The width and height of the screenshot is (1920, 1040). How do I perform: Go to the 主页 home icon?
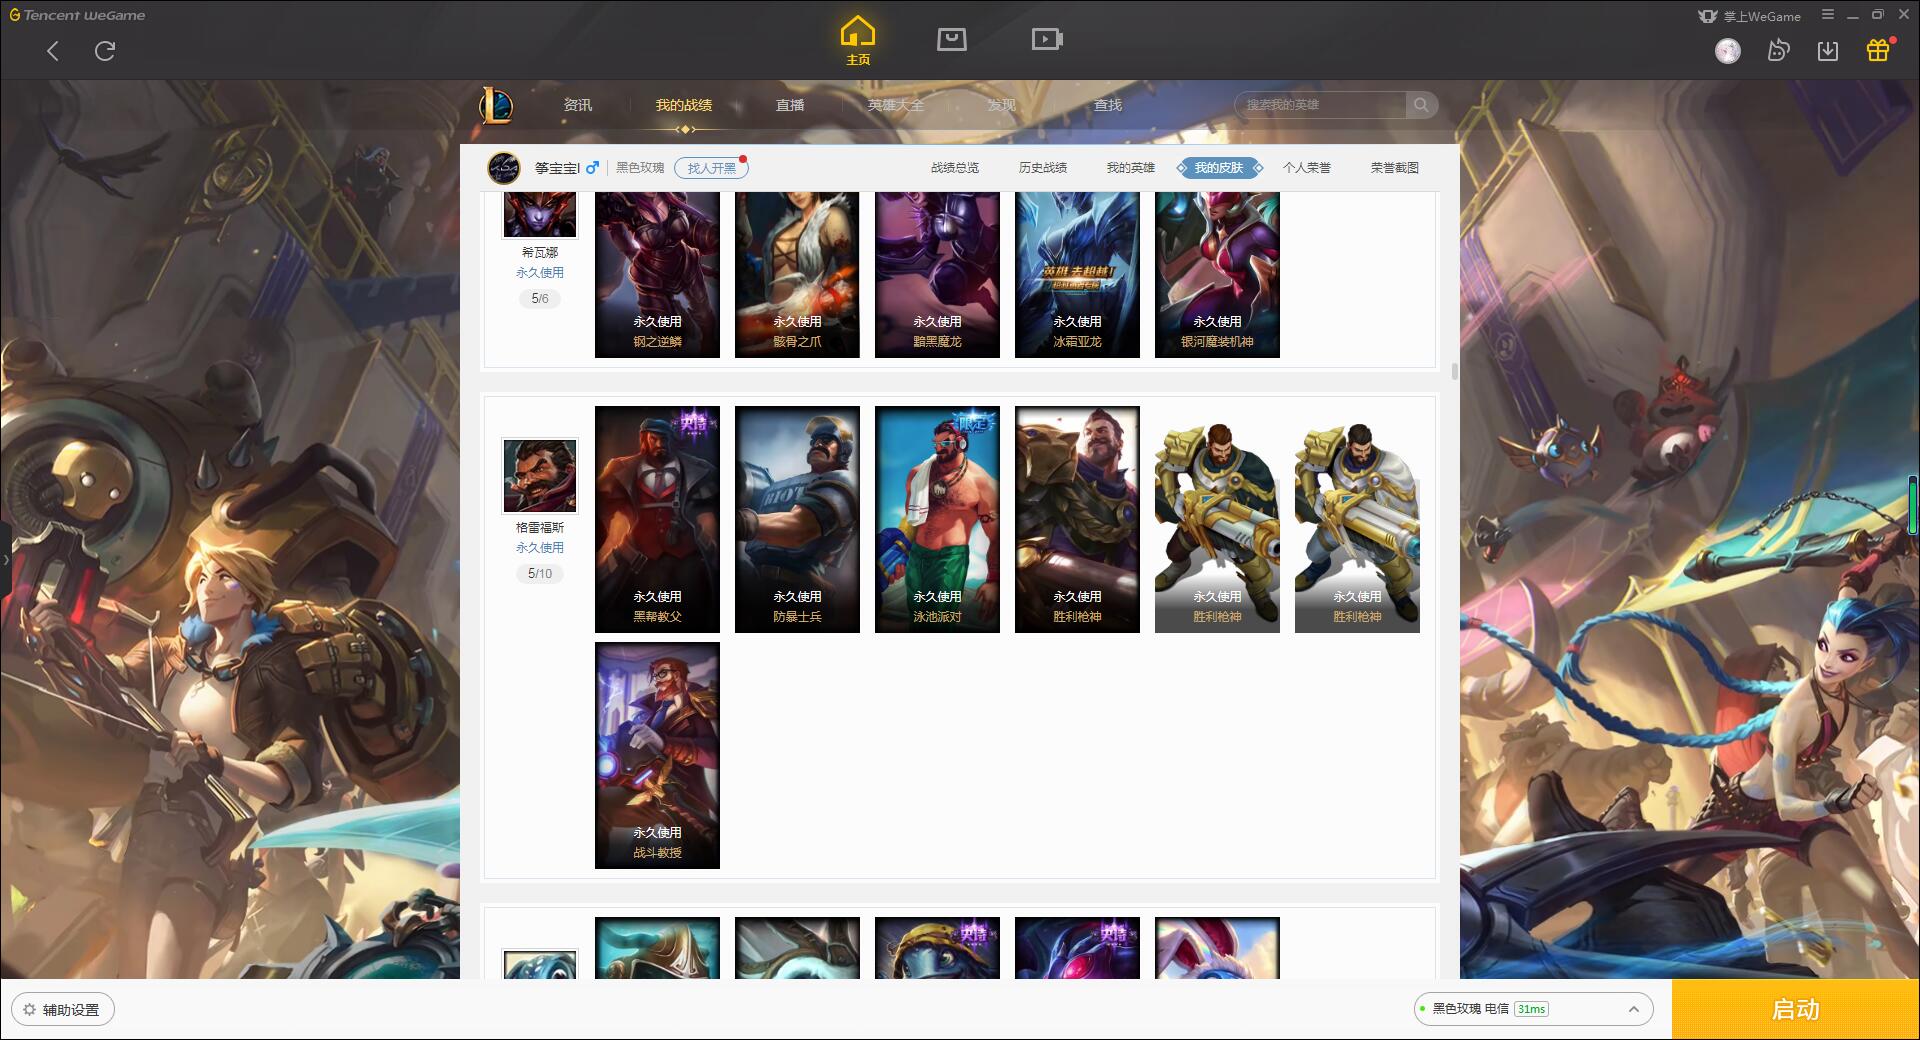click(x=857, y=41)
